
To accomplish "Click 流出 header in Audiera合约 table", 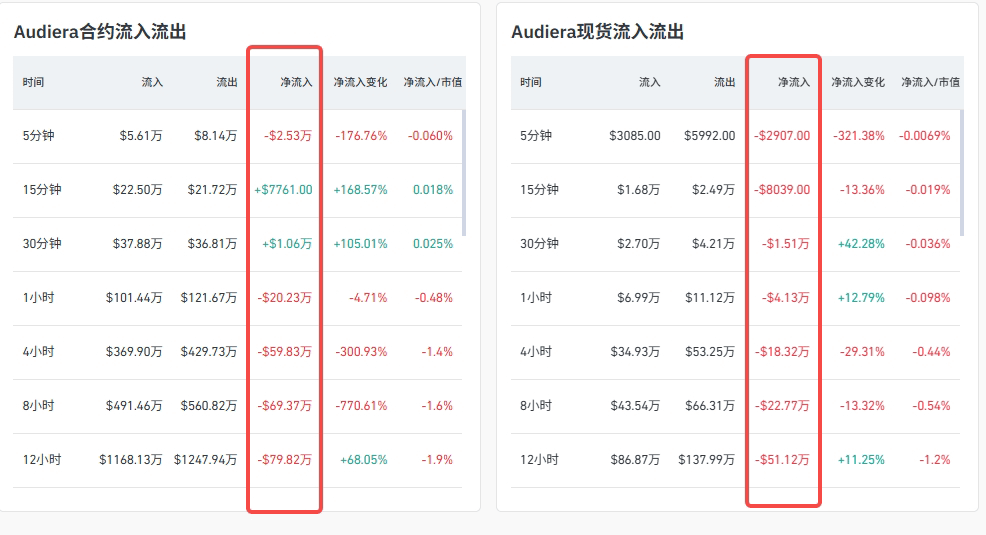I will [226, 82].
